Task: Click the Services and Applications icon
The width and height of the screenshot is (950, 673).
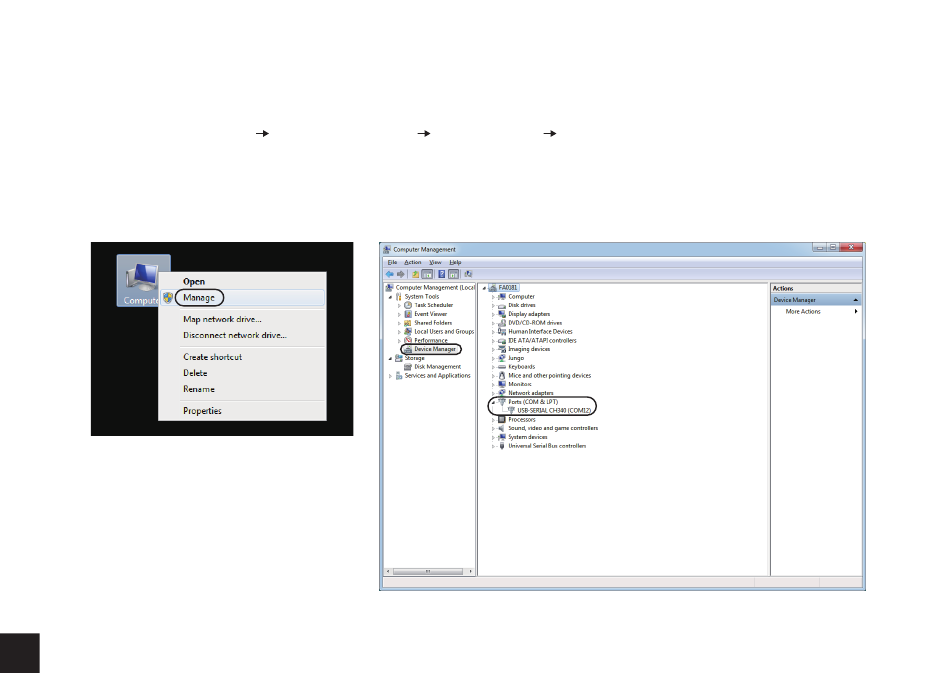Action: pos(399,376)
